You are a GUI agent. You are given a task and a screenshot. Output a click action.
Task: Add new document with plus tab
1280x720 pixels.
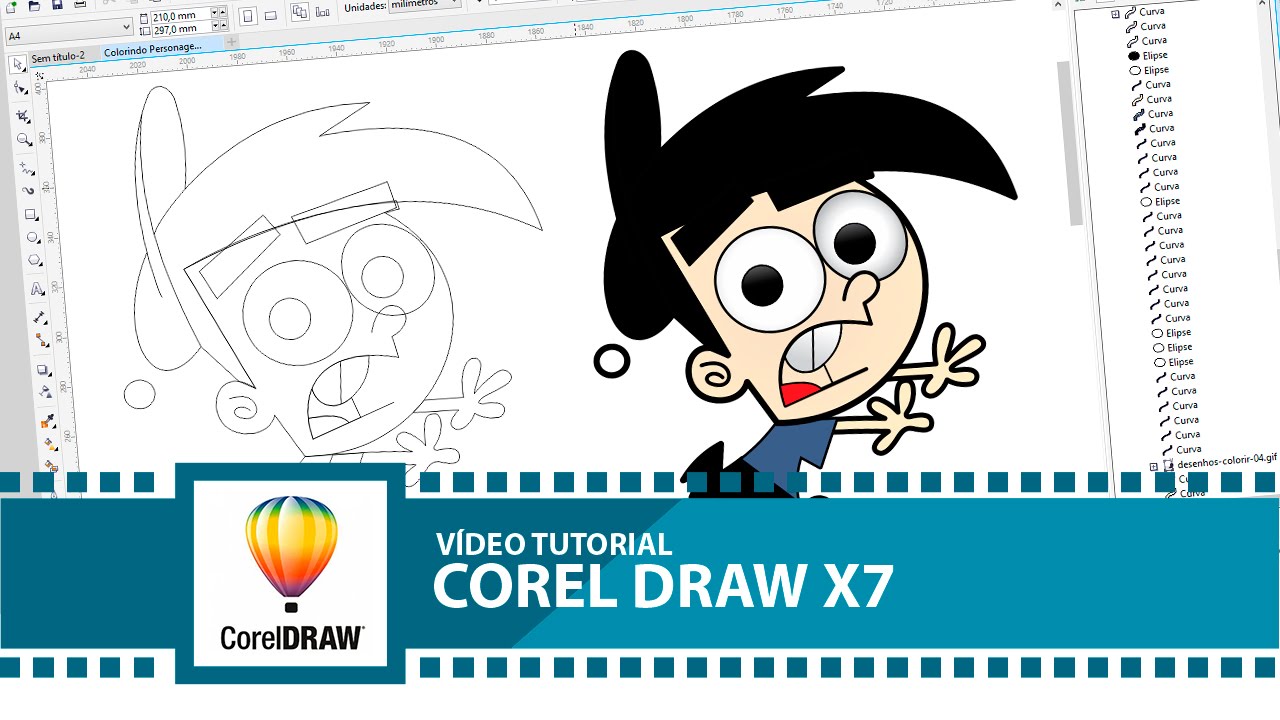(x=231, y=42)
